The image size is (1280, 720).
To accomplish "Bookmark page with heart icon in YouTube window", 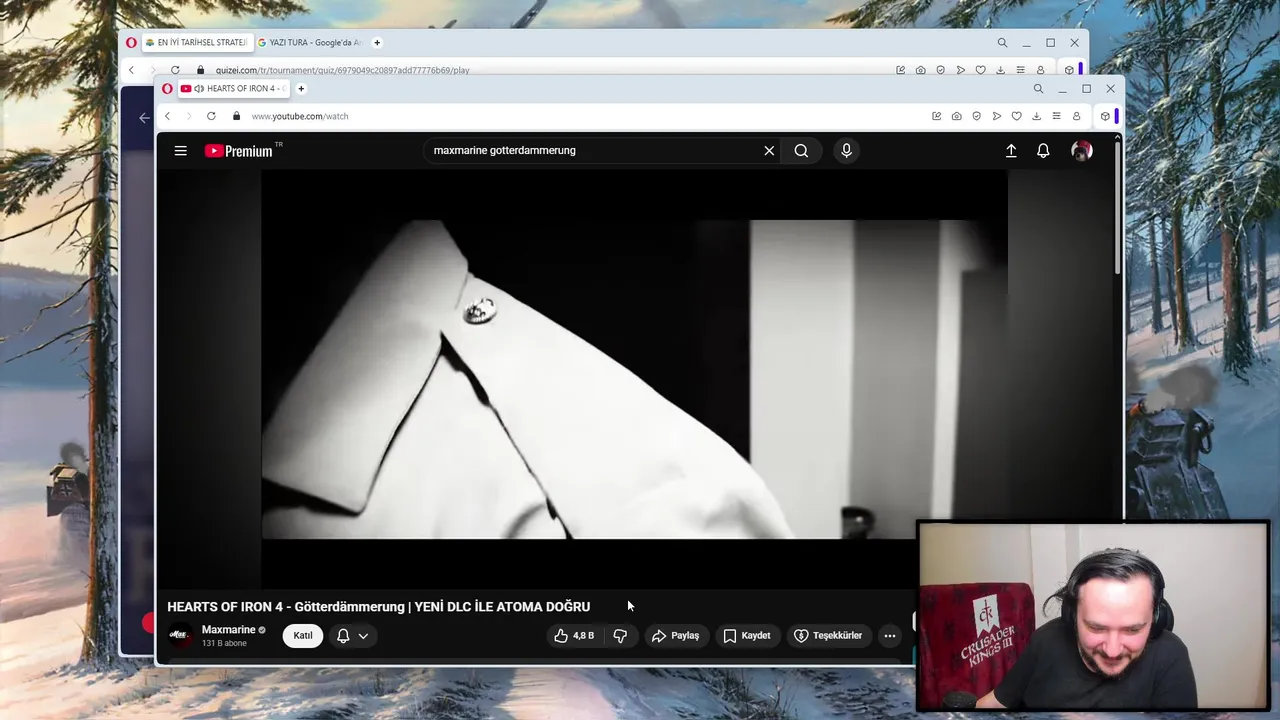I will click(x=1016, y=116).
